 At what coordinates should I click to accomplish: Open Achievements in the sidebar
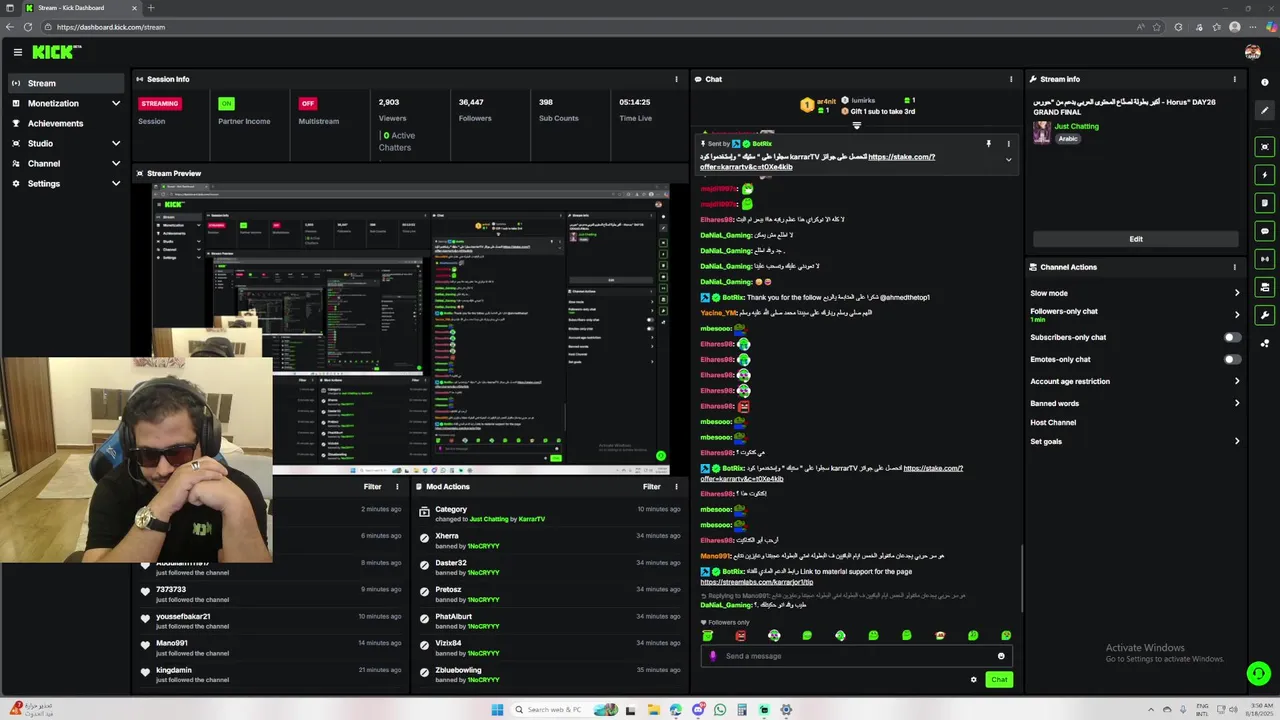pos(66,123)
